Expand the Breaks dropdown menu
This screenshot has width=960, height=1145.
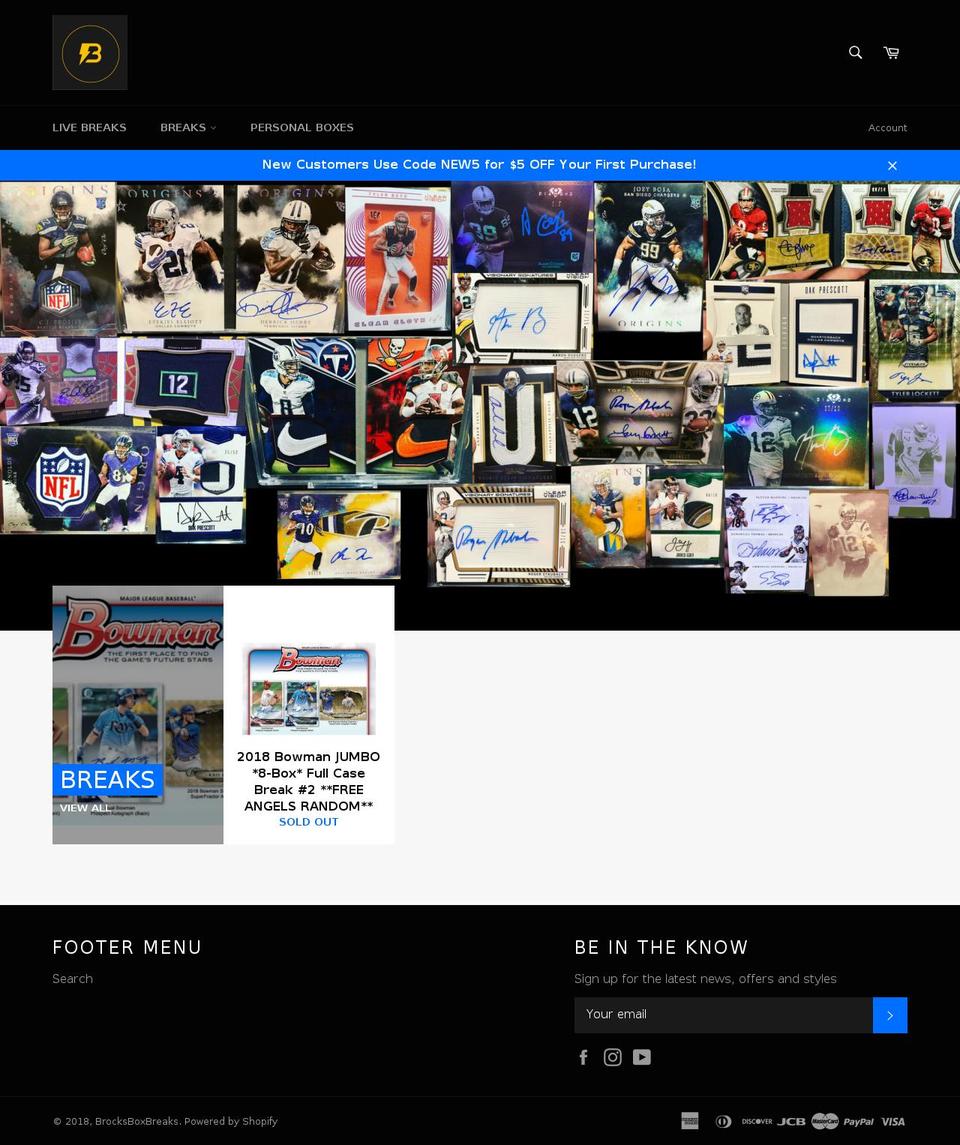point(188,127)
